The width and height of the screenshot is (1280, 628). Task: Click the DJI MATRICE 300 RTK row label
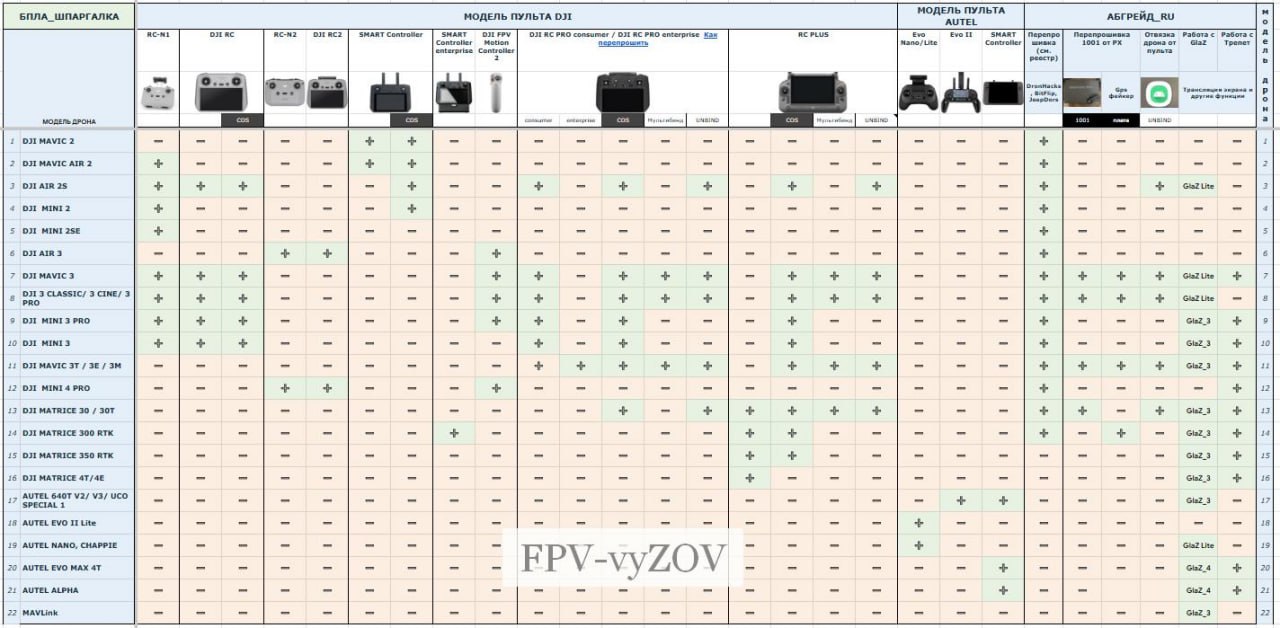[x=68, y=433]
